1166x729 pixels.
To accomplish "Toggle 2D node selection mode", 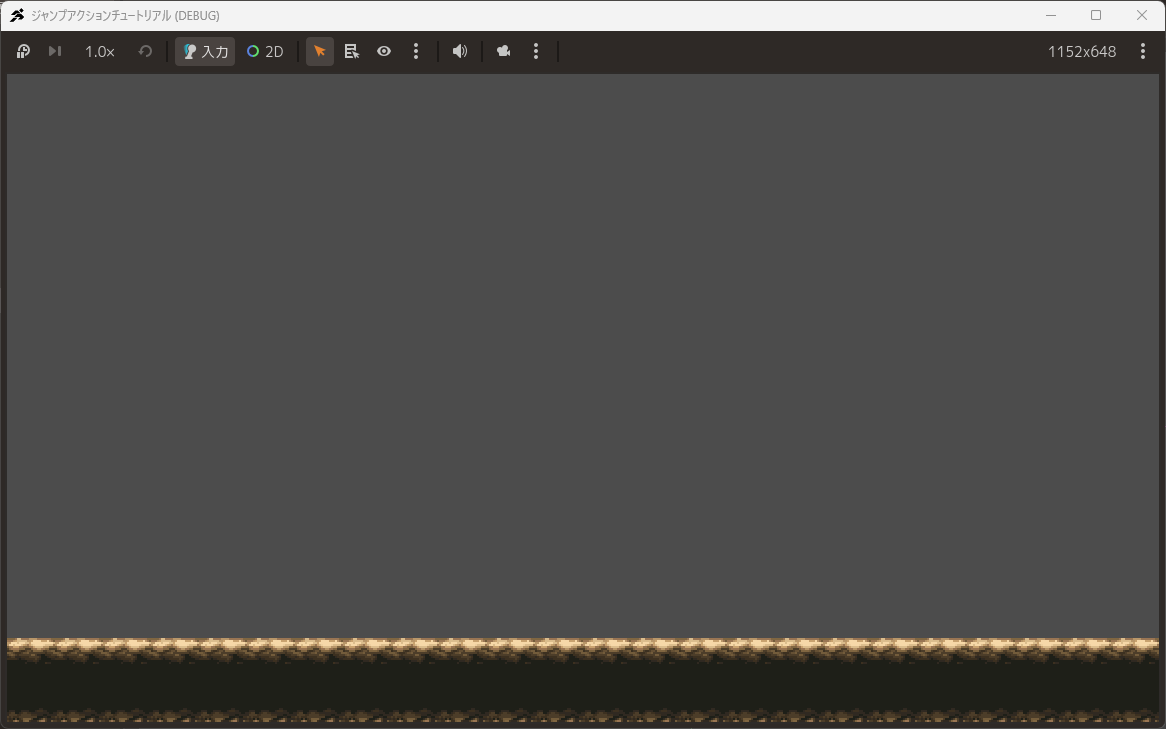I will pos(265,51).
